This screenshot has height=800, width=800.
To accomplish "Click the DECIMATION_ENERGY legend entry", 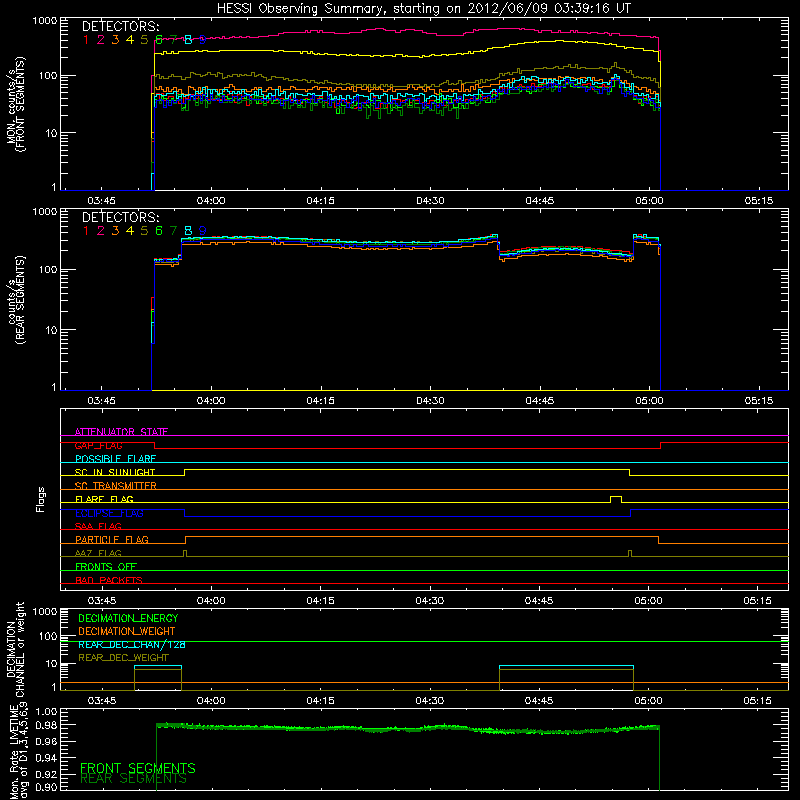I will coord(128,618).
